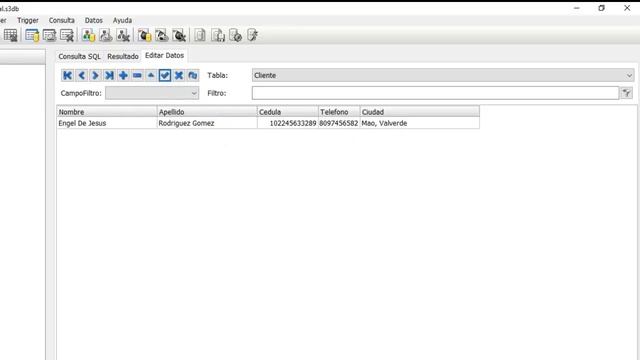Screen dimensions: 640x360
Task: Click the edit record triangle button
Action: coord(151,75)
